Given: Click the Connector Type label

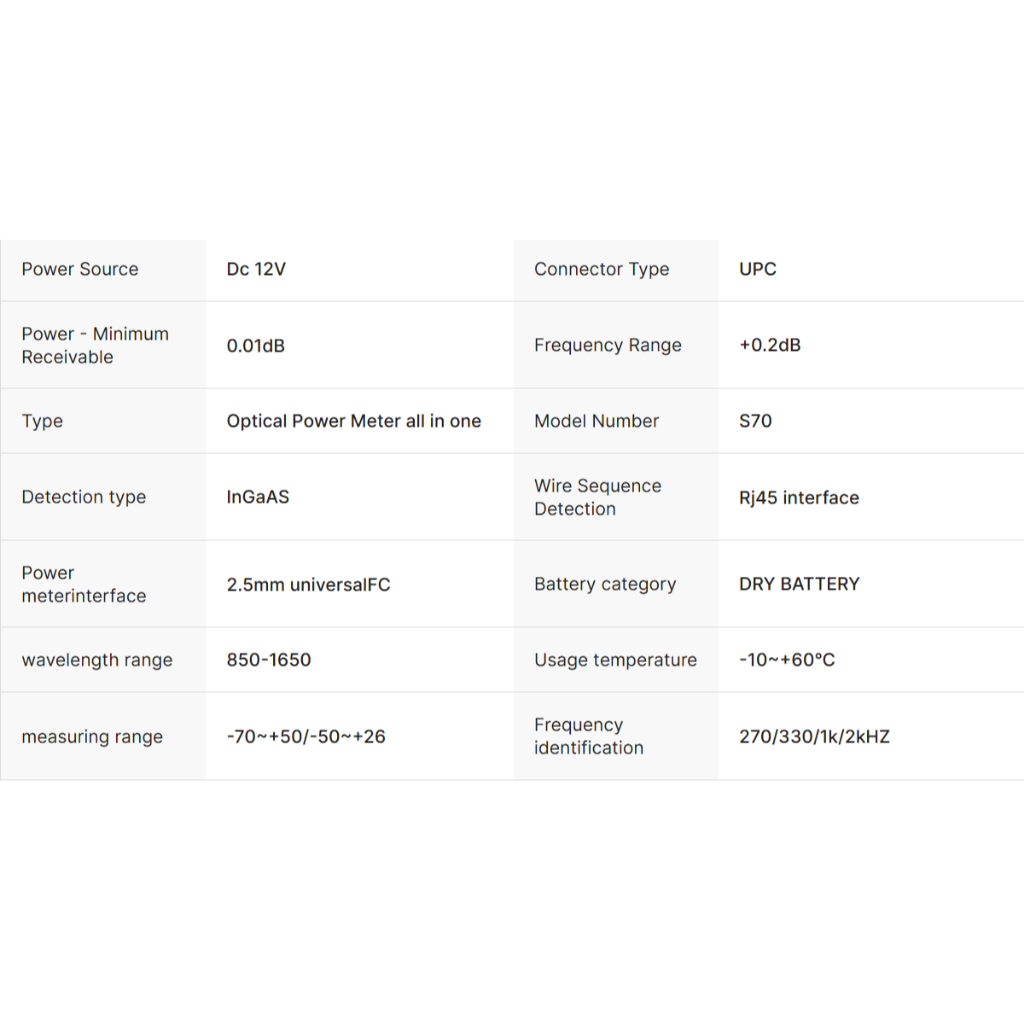Looking at the screenshot, I should [601, 269].
